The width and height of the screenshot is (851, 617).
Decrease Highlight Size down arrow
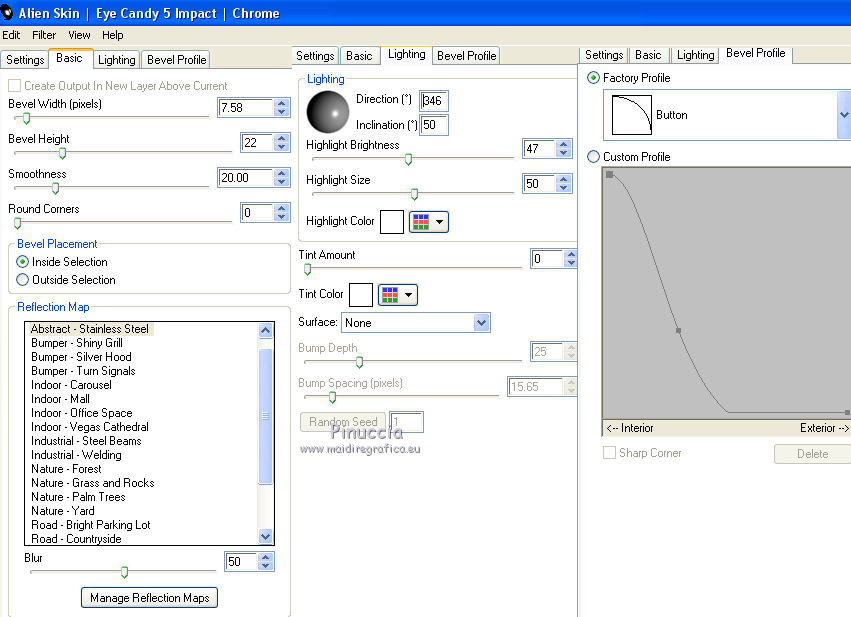pos(563,188)
